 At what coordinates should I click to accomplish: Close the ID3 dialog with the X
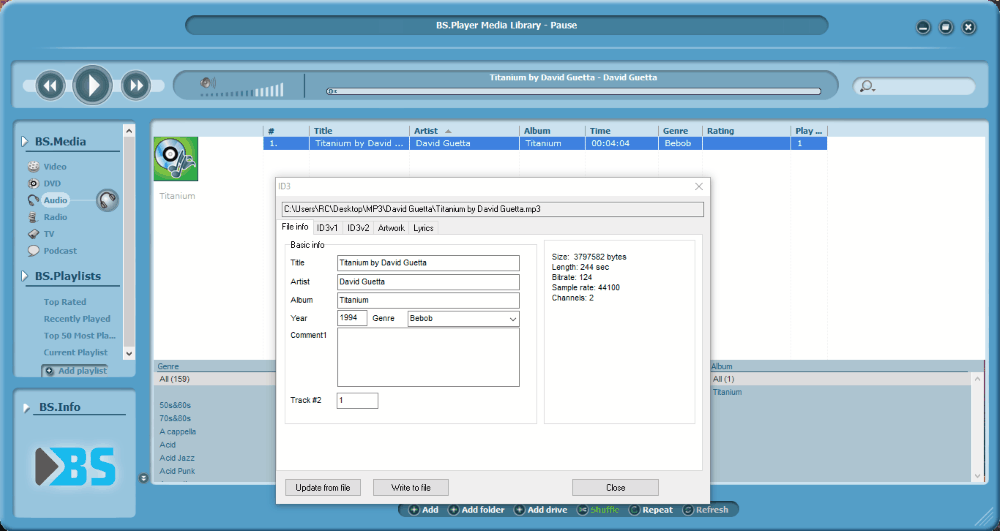[x=699, y=186]
